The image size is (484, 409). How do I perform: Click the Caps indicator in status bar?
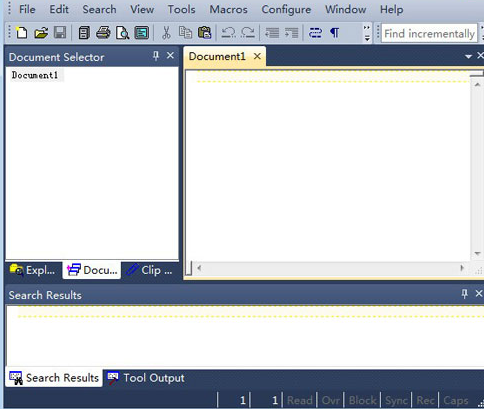[455, 400]
